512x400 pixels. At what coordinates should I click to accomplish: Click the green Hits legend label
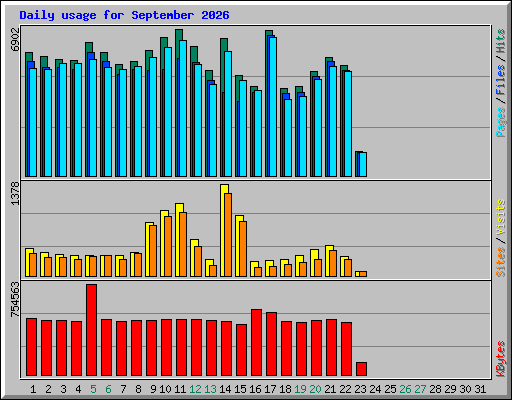(x=501, y=41)
